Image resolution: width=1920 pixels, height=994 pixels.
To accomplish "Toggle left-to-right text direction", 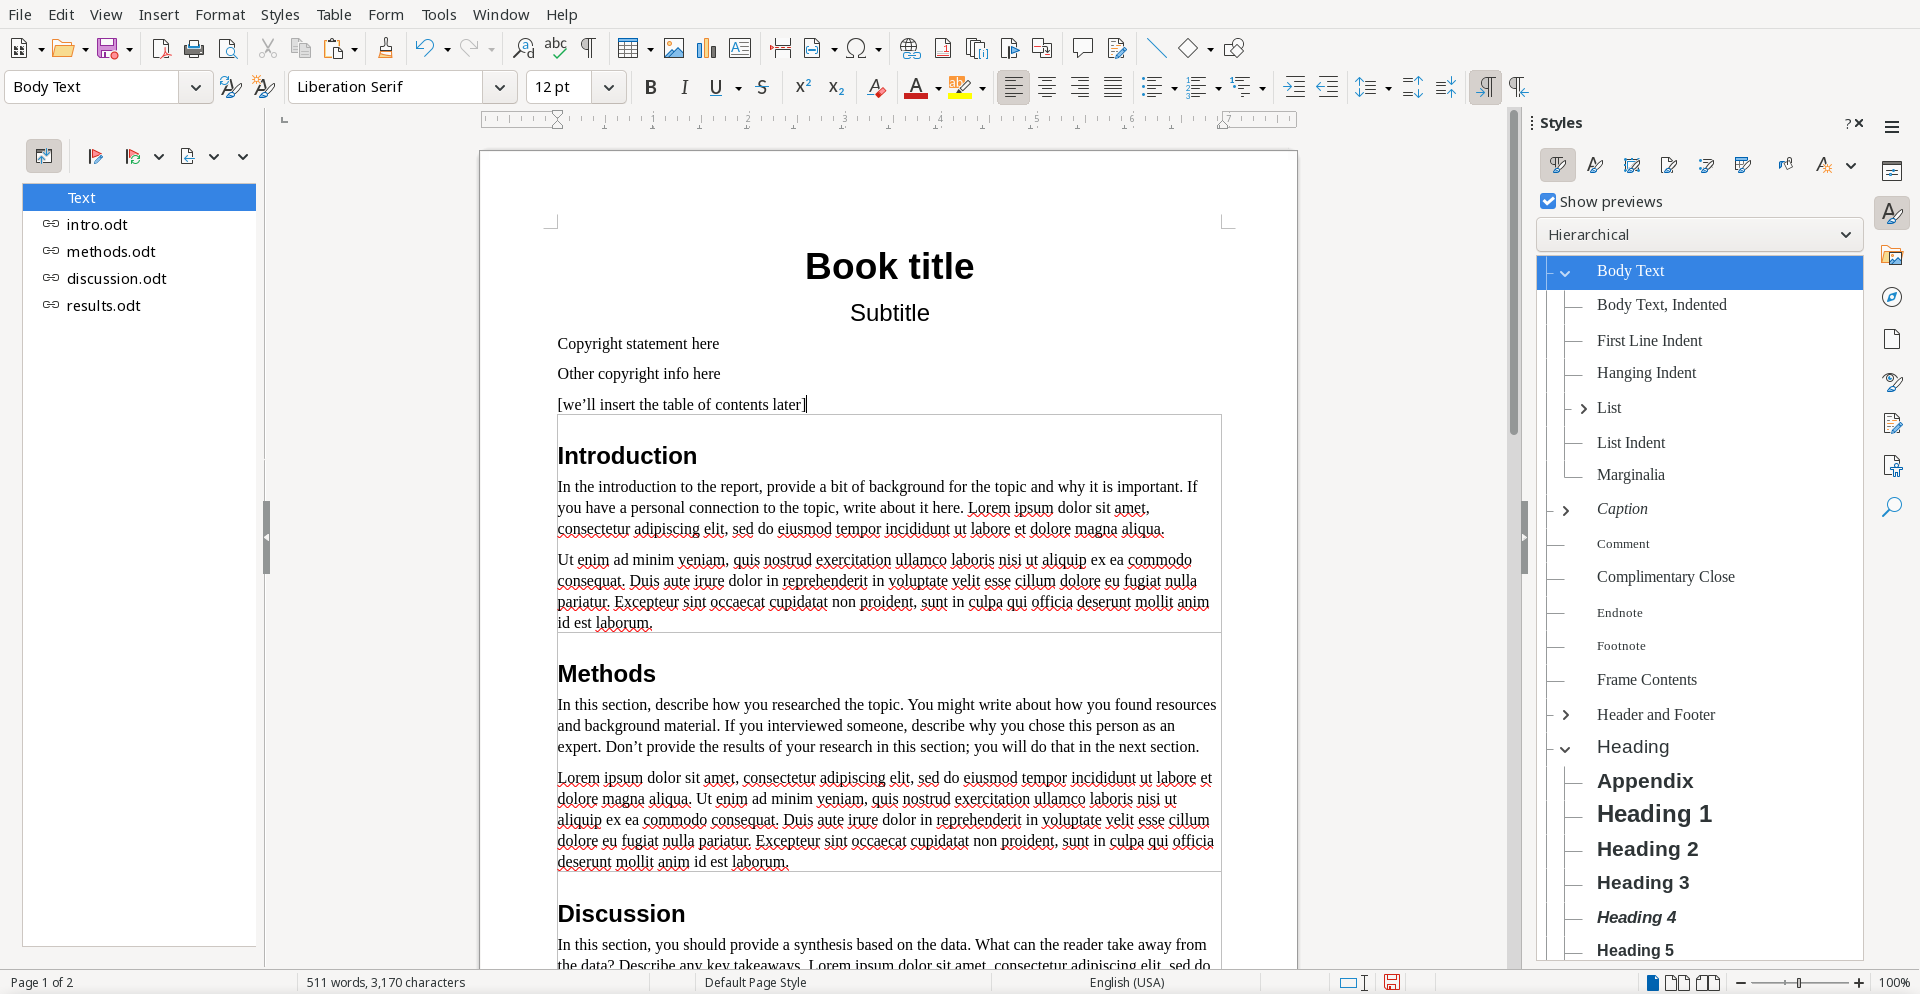I will coord(1485,87).
